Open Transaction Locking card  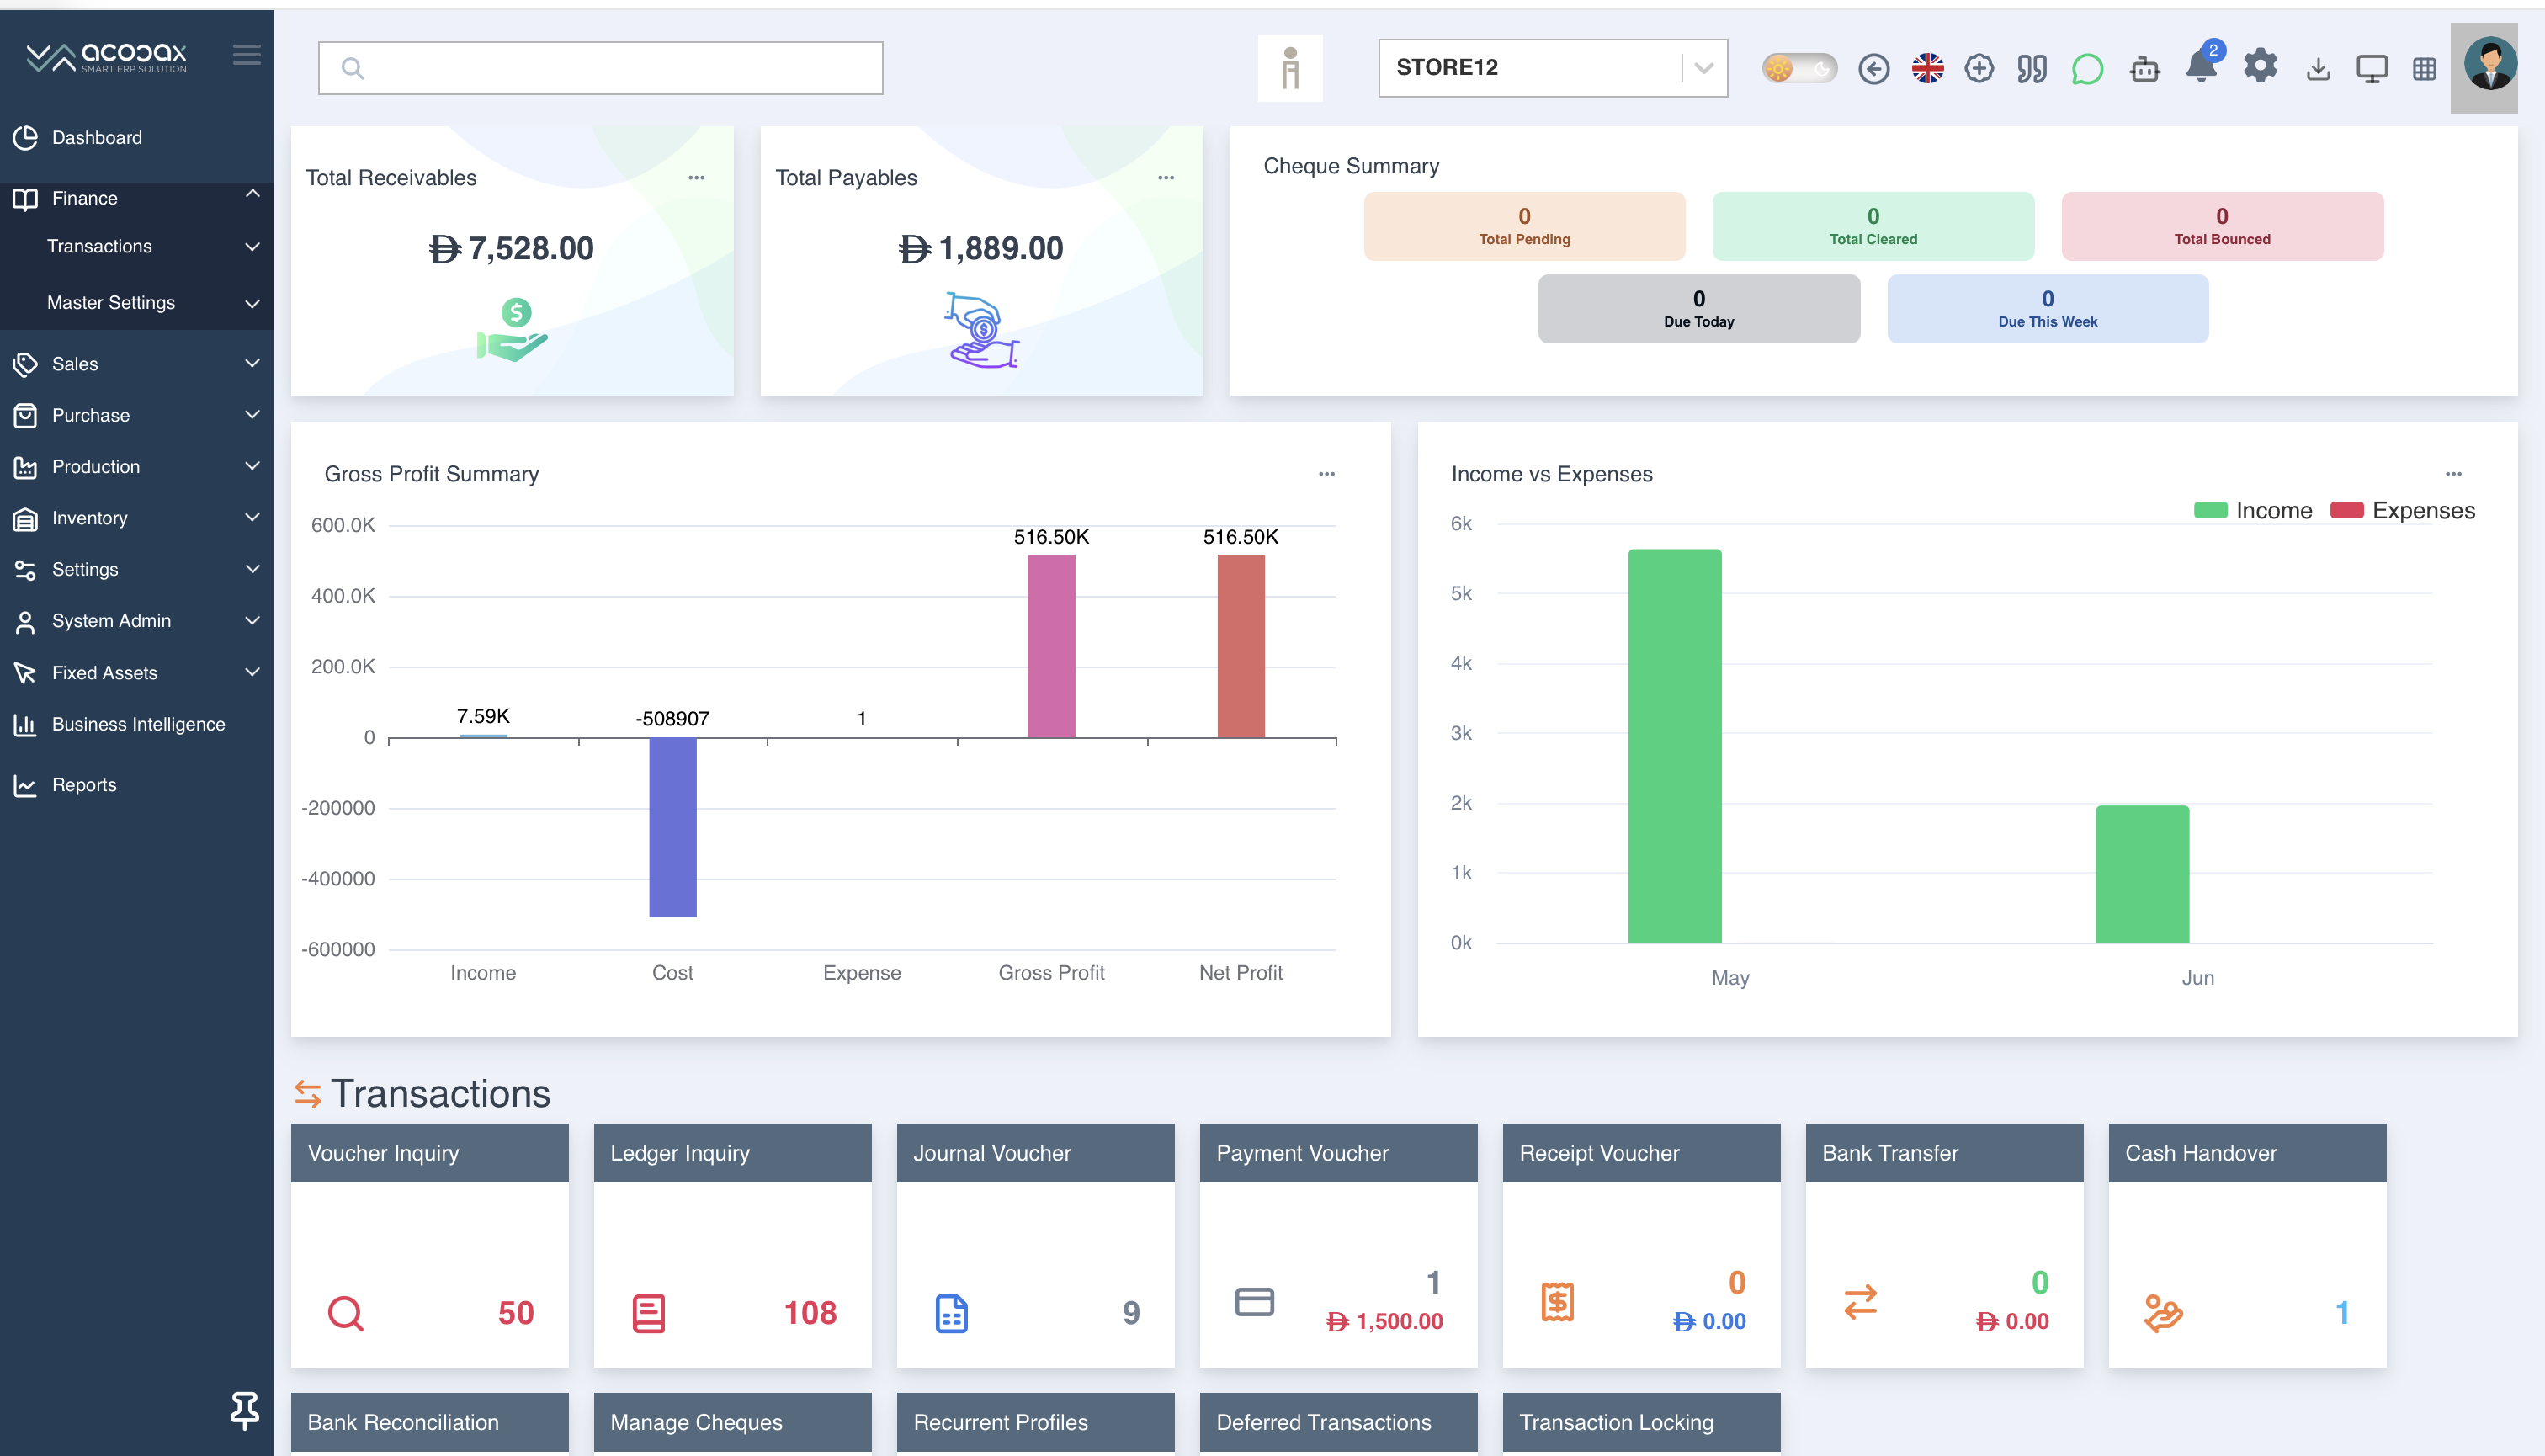[x=1641, y=1422]
